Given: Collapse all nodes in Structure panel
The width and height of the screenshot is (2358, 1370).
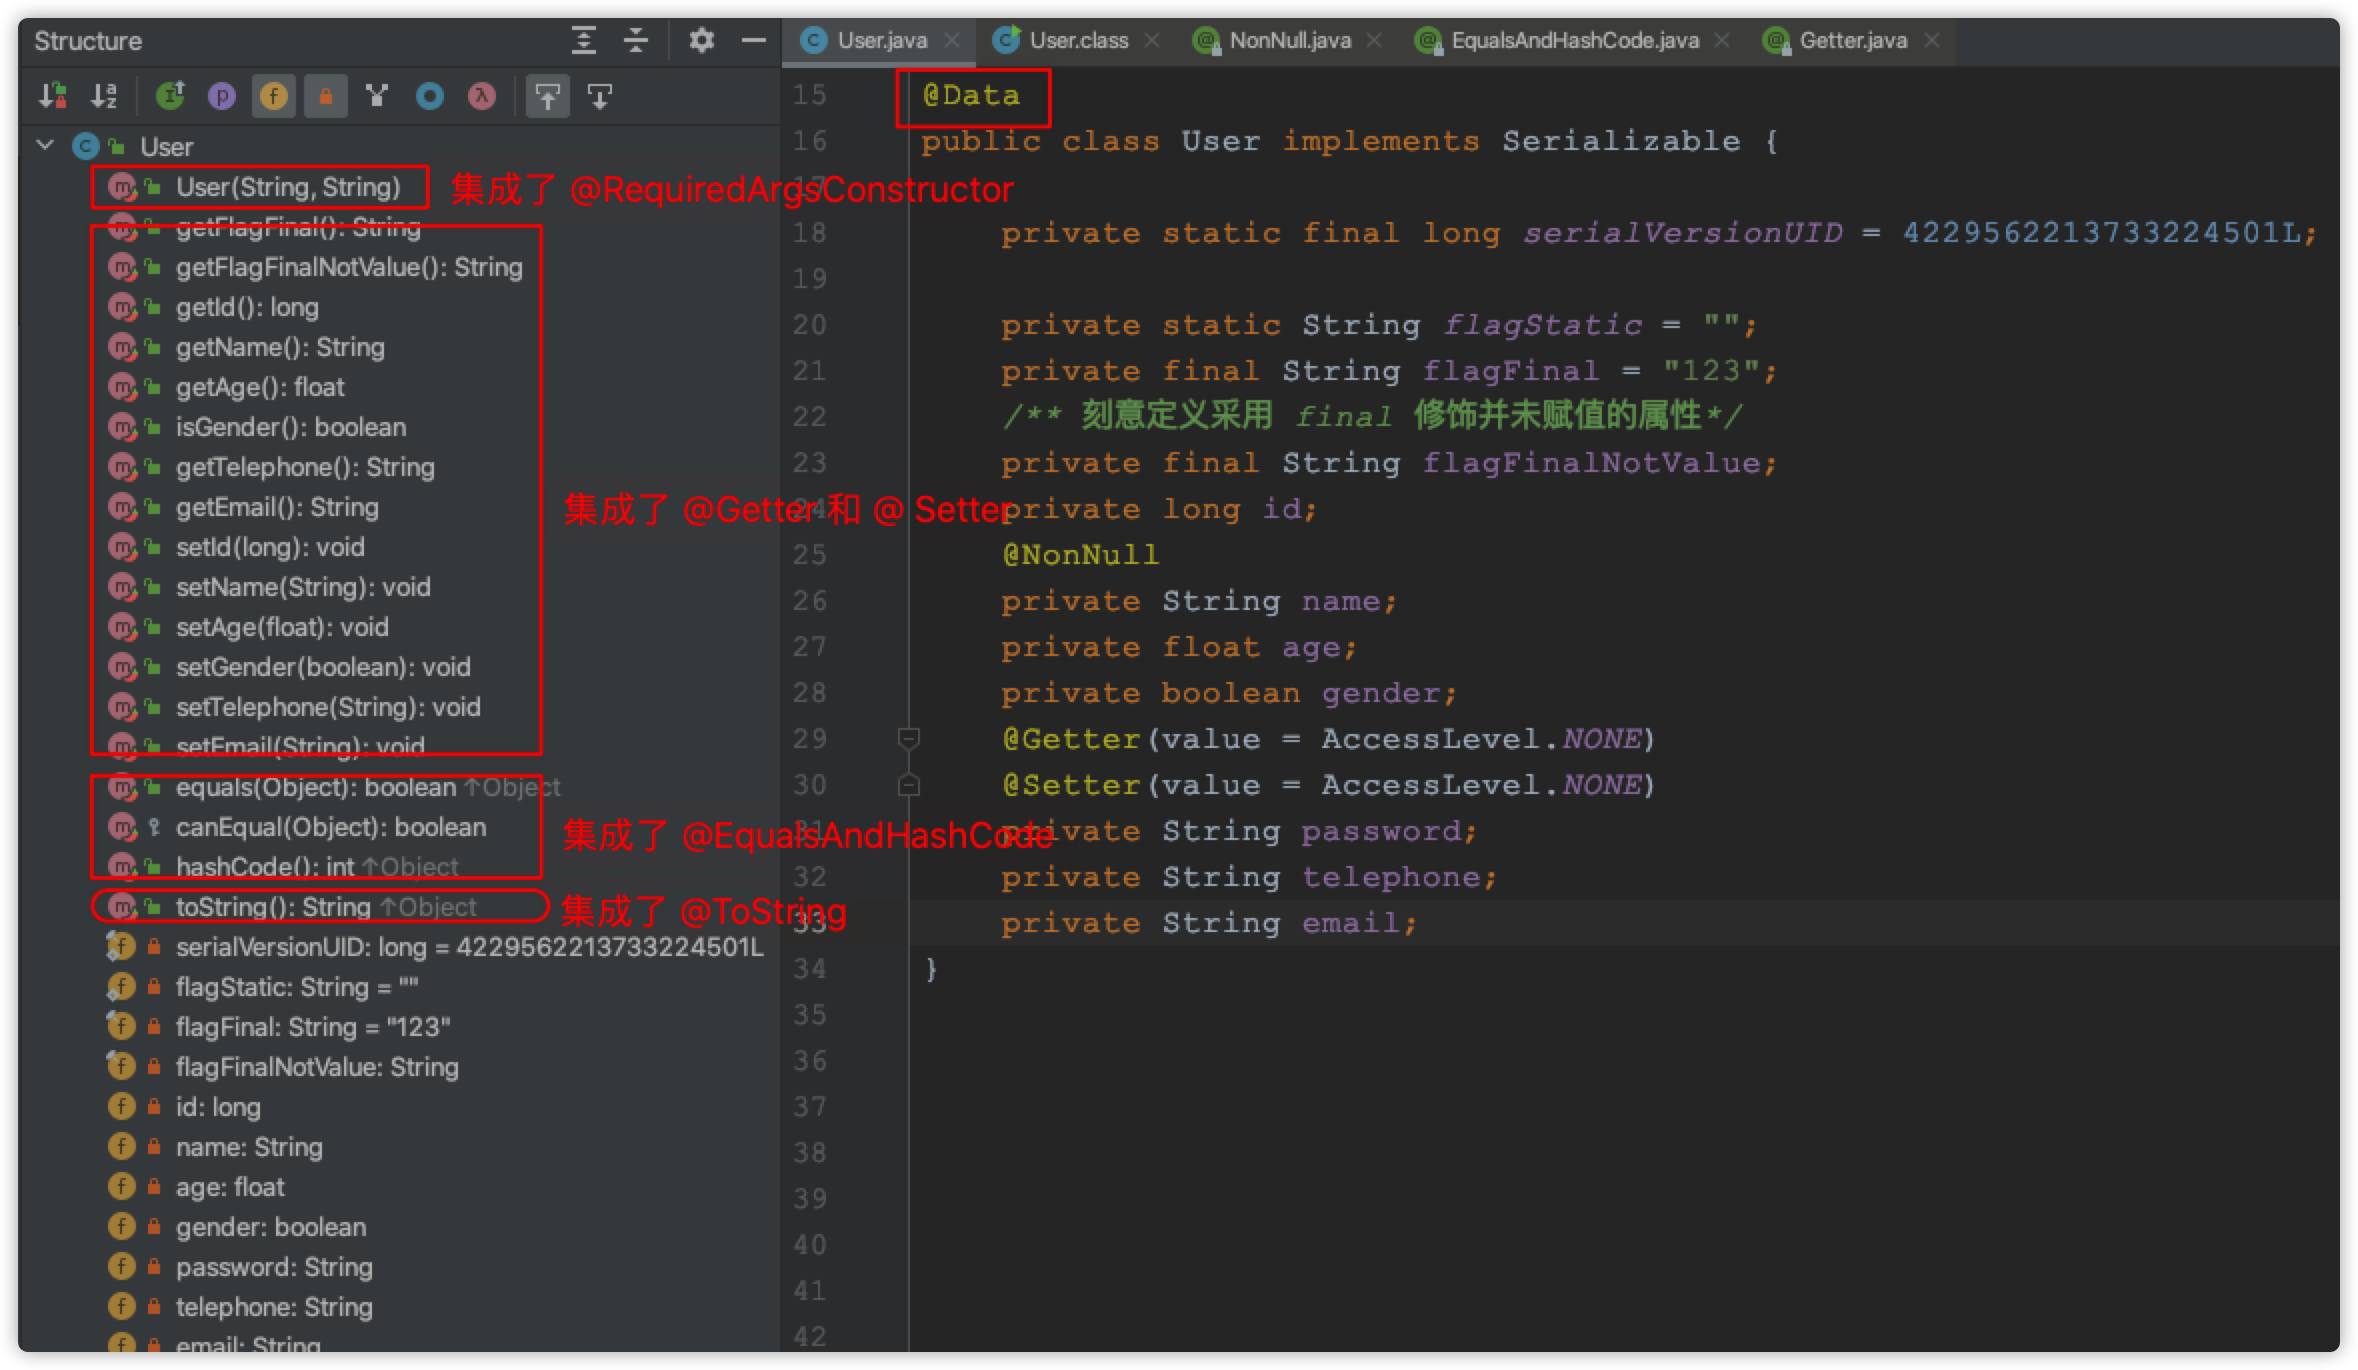Looking at the screenshot, I should click(636, 41).
